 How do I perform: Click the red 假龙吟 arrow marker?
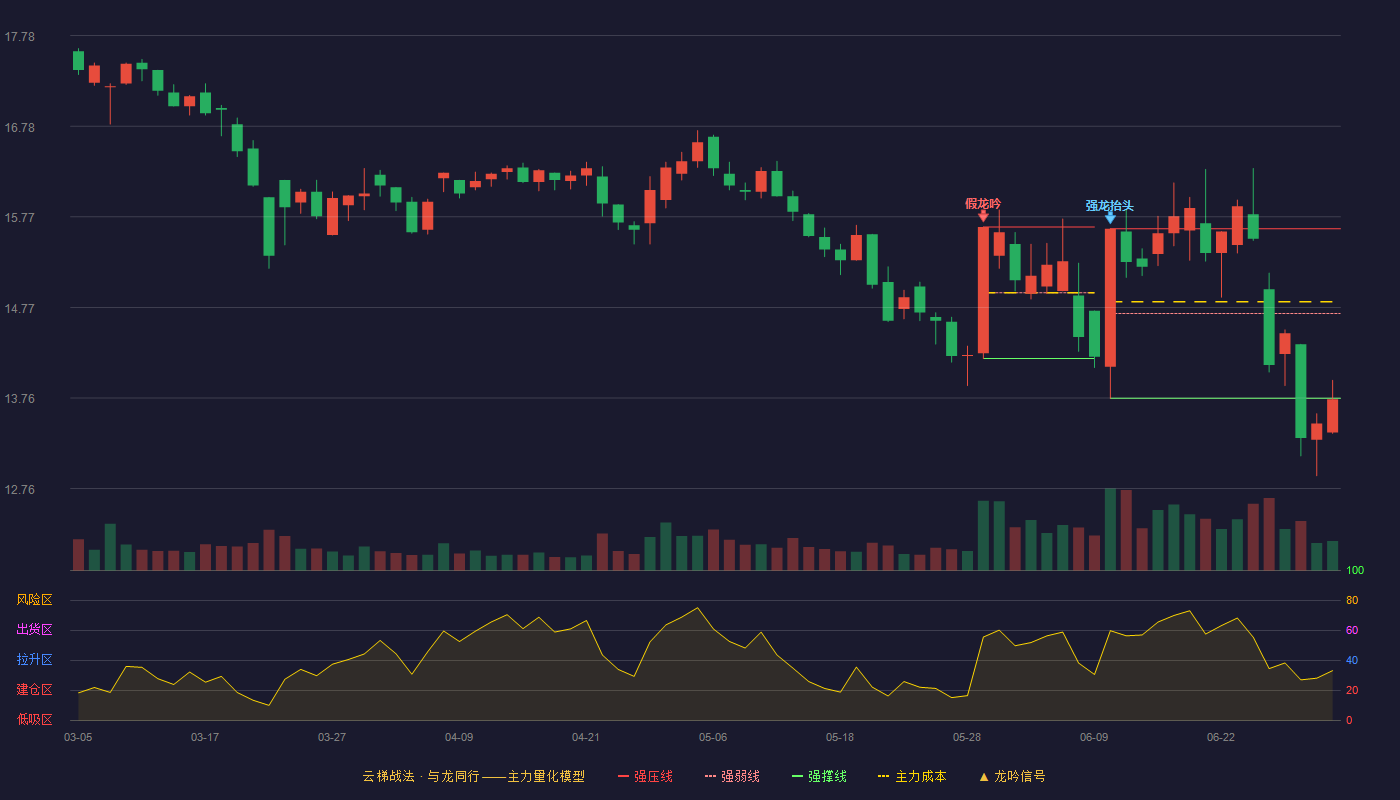point(983,216)
